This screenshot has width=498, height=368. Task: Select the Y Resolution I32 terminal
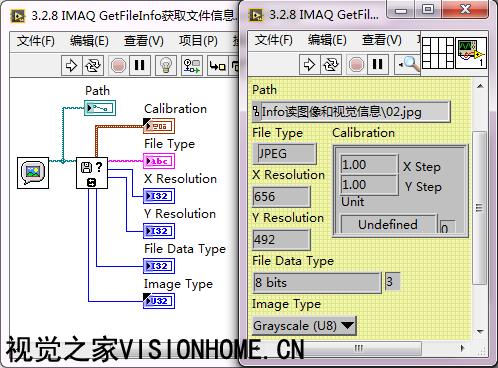(159, 231)
